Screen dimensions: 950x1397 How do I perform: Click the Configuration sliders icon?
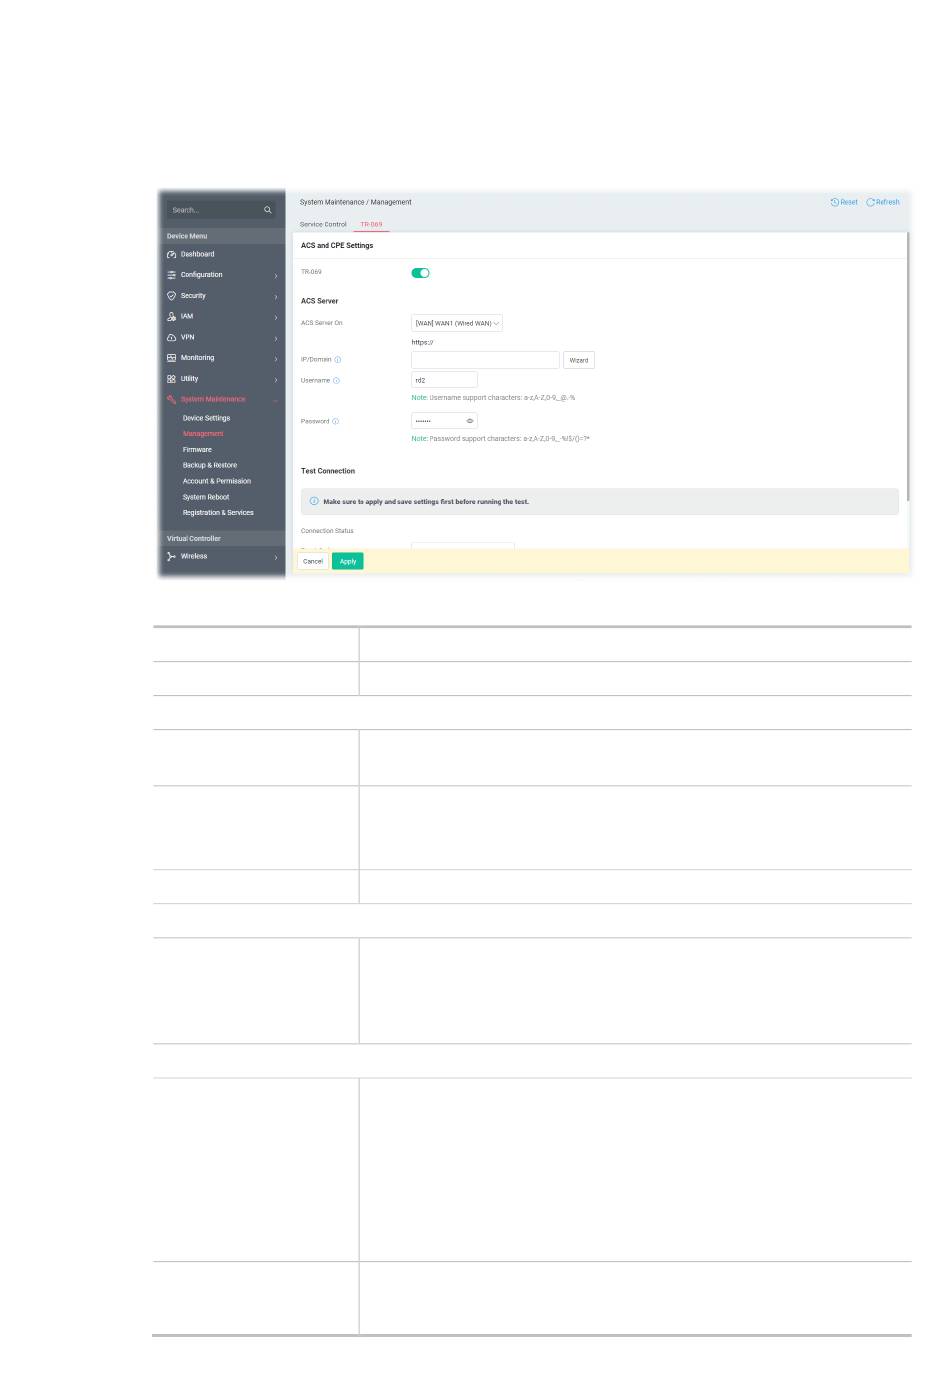[171, 275]
